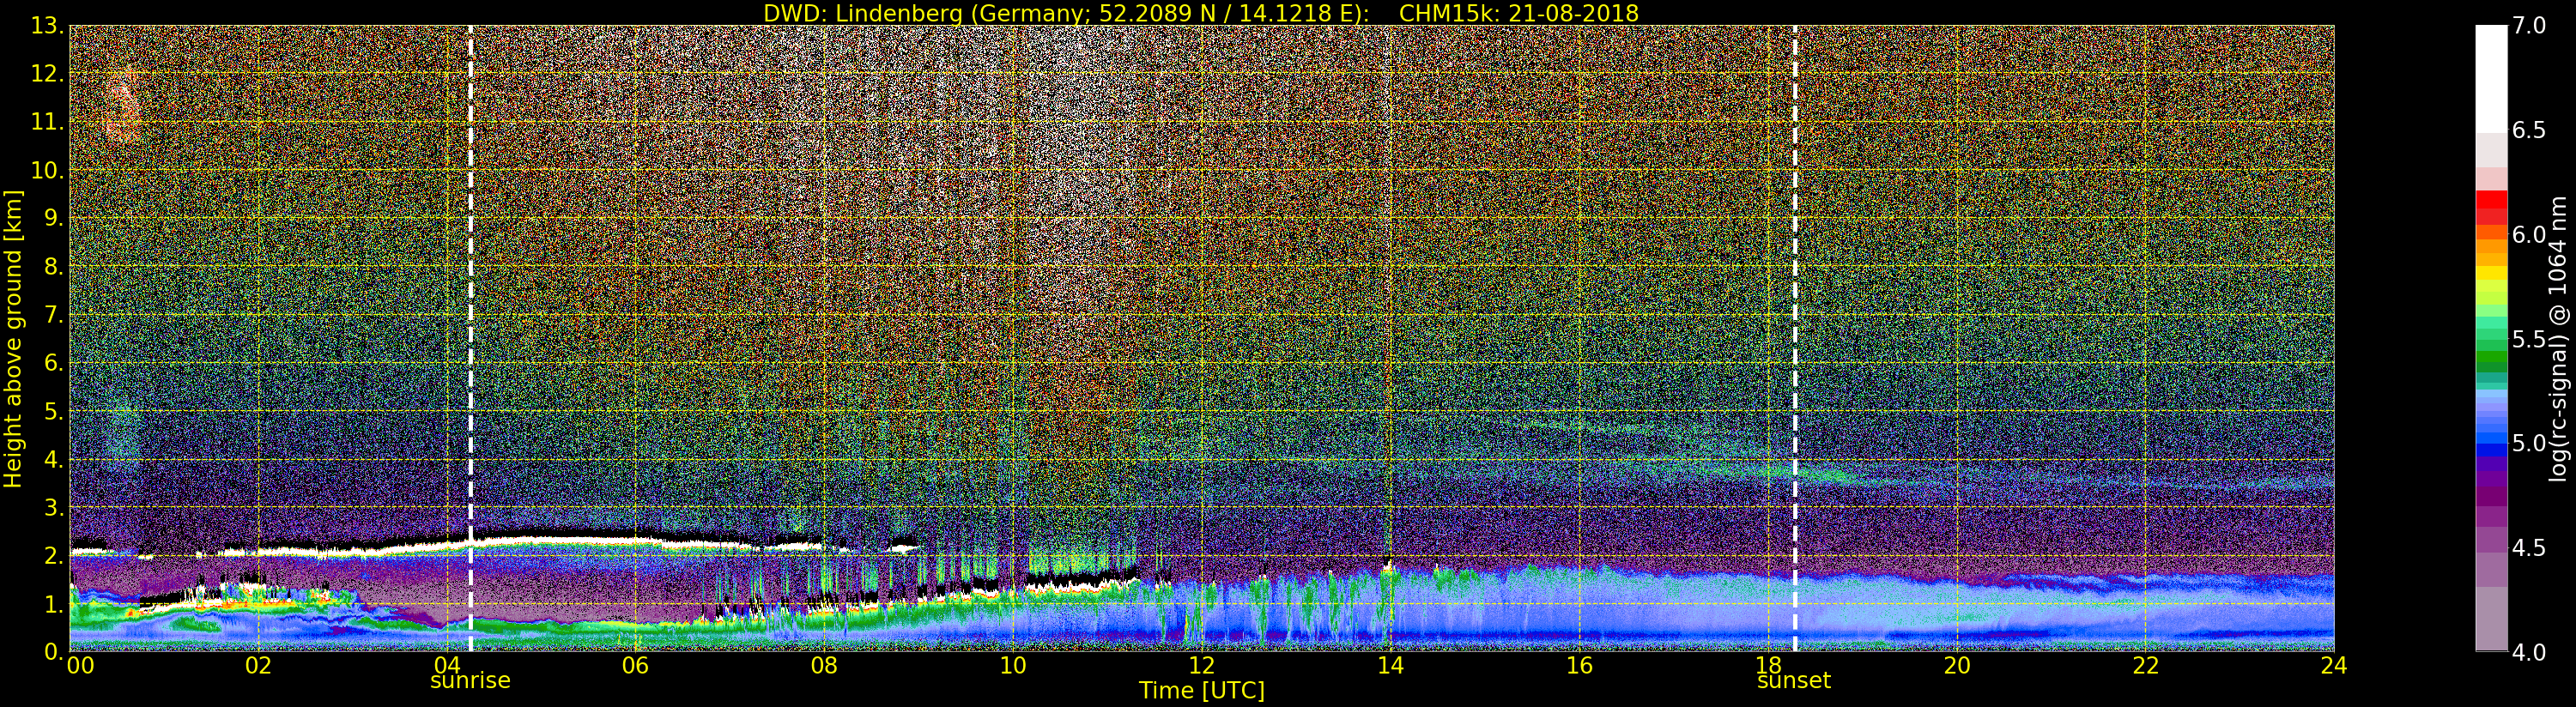The image size is (2576, 707).
Task: Click the green segment of the colorbar
Action: (x=2491, y=356)
